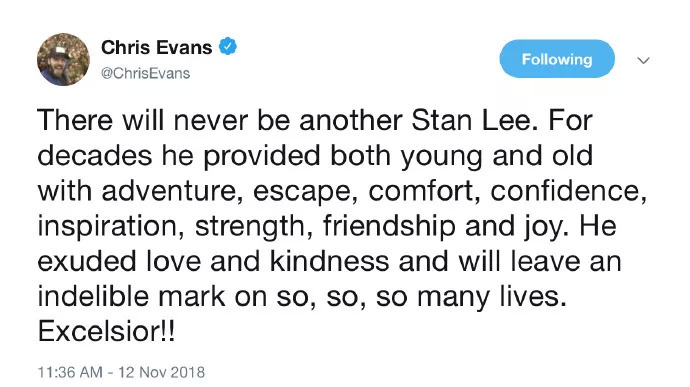Select the word Excelsior!! in the tweet
The image size is (690, 387).
click(106, 331)
